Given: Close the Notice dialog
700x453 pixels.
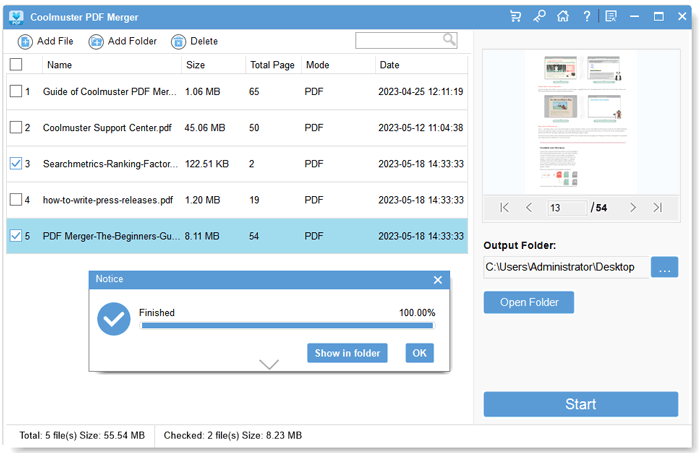Looking at the screenshot, I should 438,280.
